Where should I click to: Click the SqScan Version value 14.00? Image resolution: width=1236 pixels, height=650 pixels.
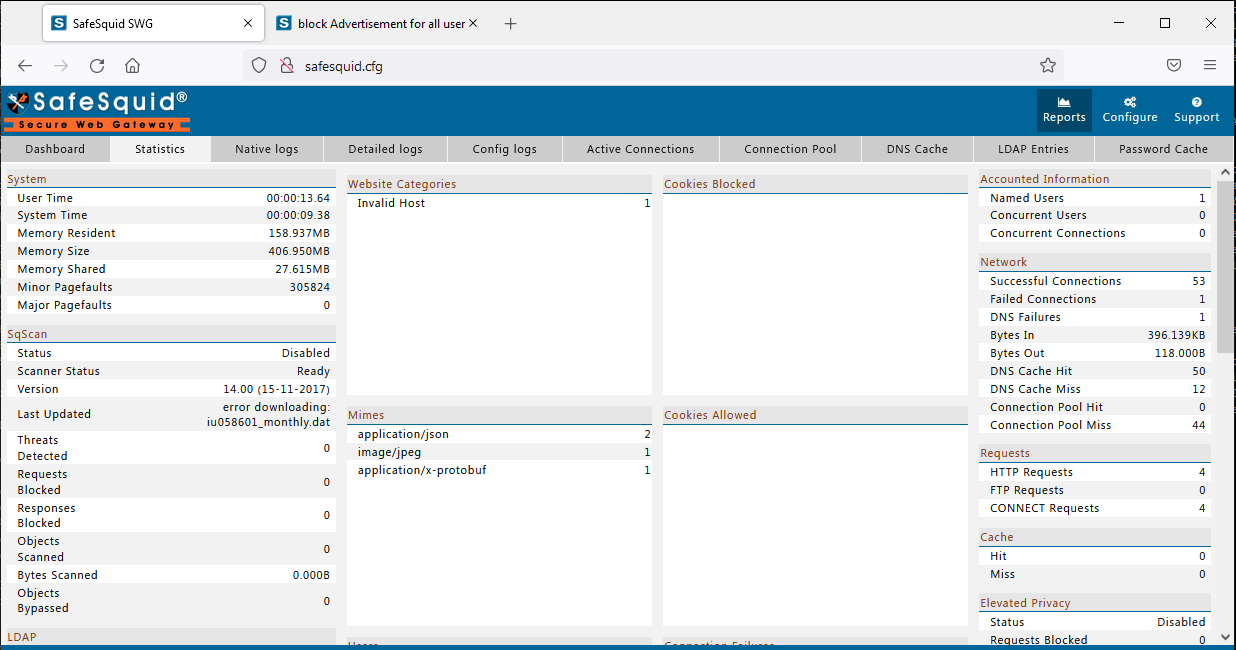click(x=277, y=389)
